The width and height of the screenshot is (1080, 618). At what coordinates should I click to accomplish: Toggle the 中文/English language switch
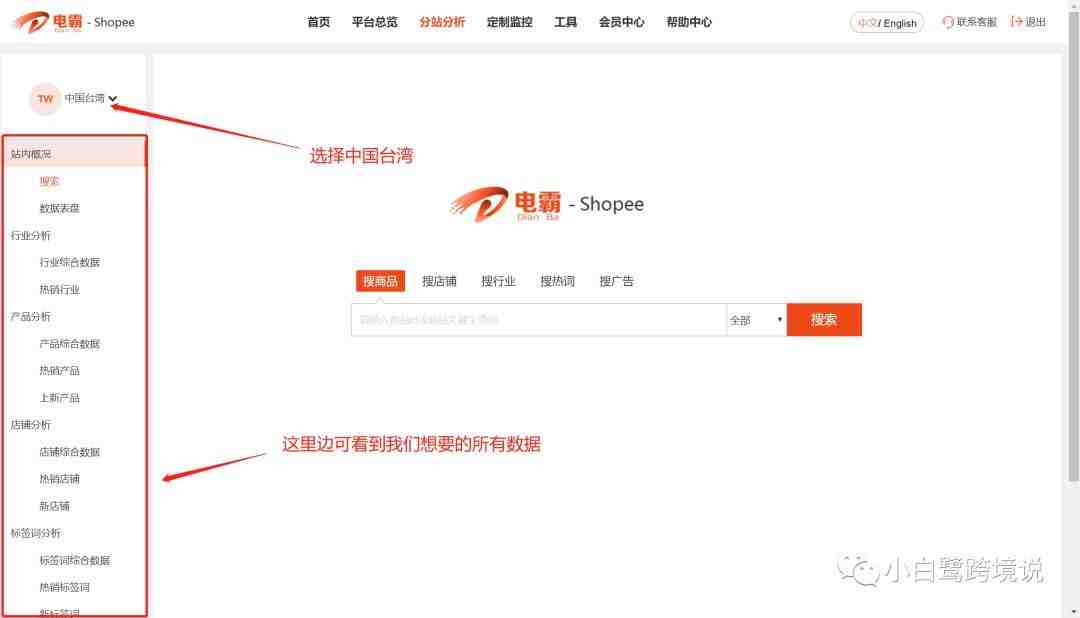click(887, 23)
